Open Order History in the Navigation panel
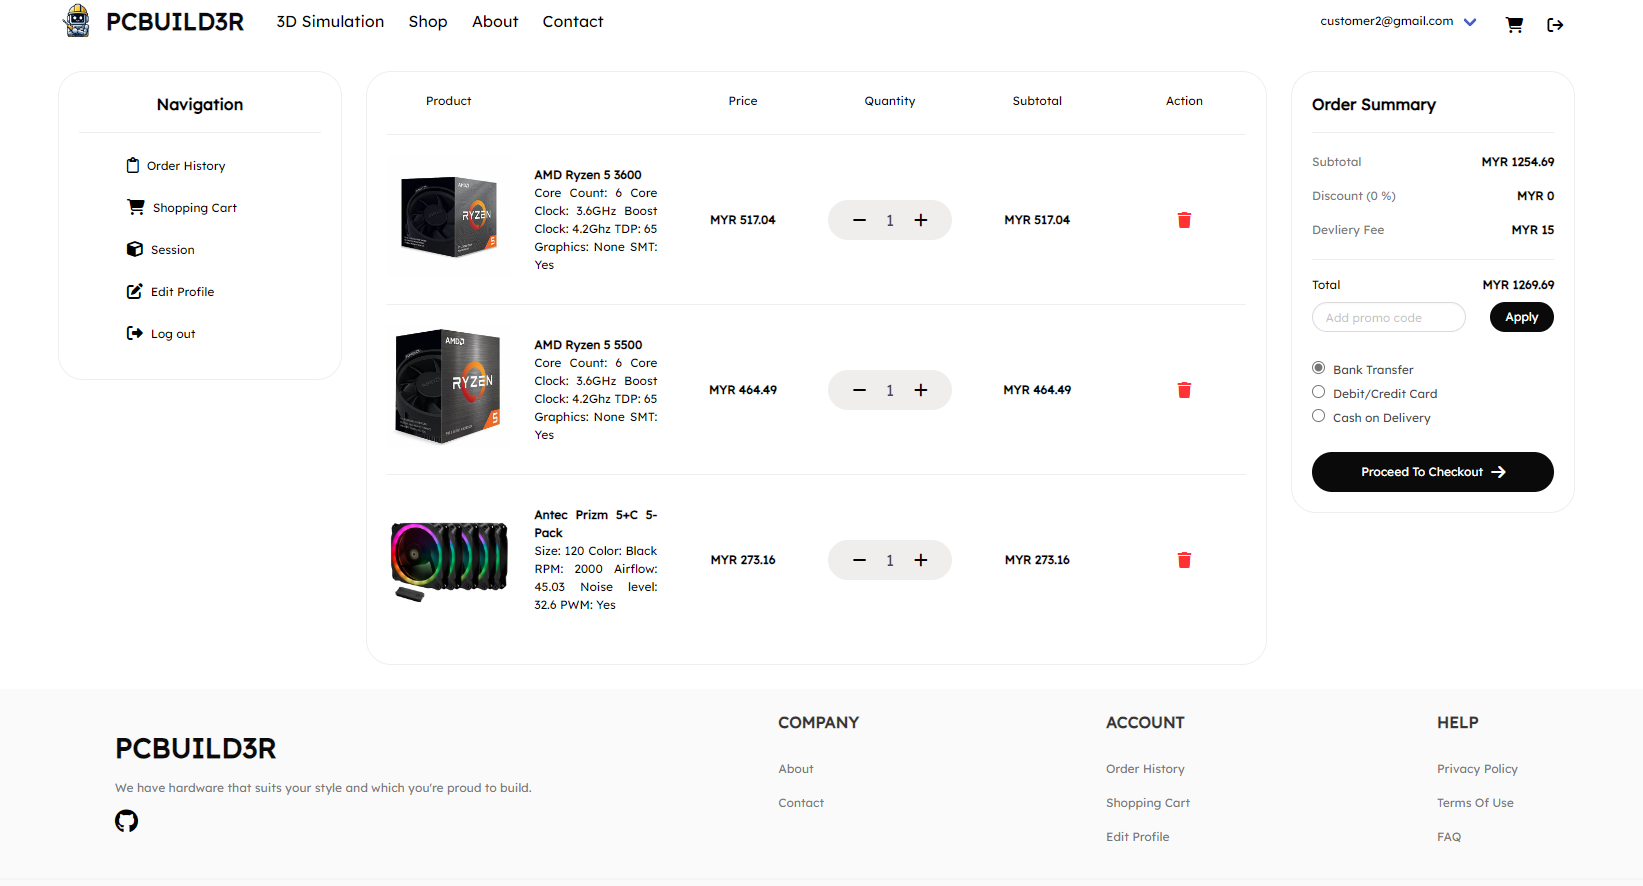This screenshot has height=886, width=1643. point(186,166)
